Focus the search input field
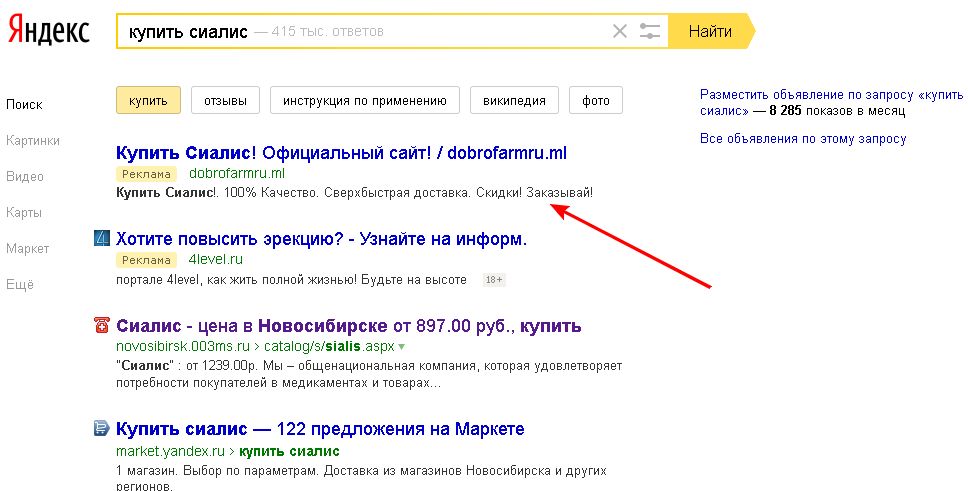Screen dimensions: 968x491 (x=420, y=32)
